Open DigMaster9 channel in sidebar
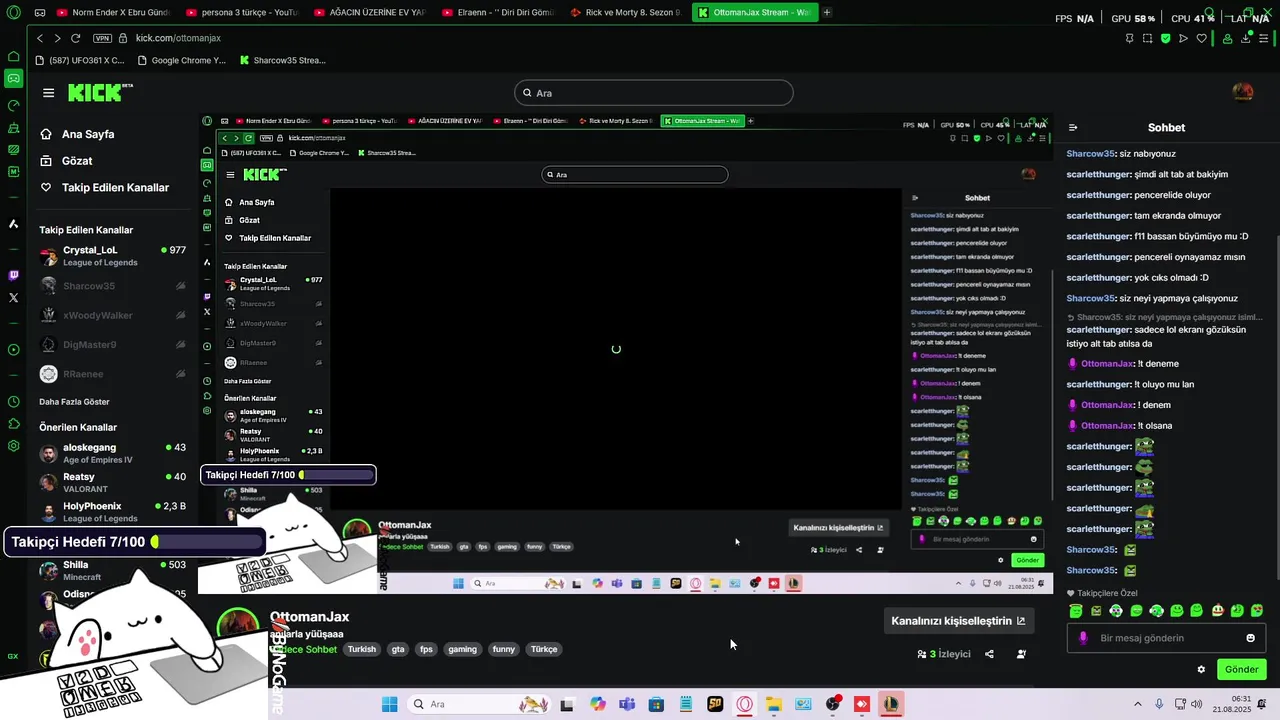Image resolution: width=1280 pixels, height=720 pixels. [x=112, y=345]
